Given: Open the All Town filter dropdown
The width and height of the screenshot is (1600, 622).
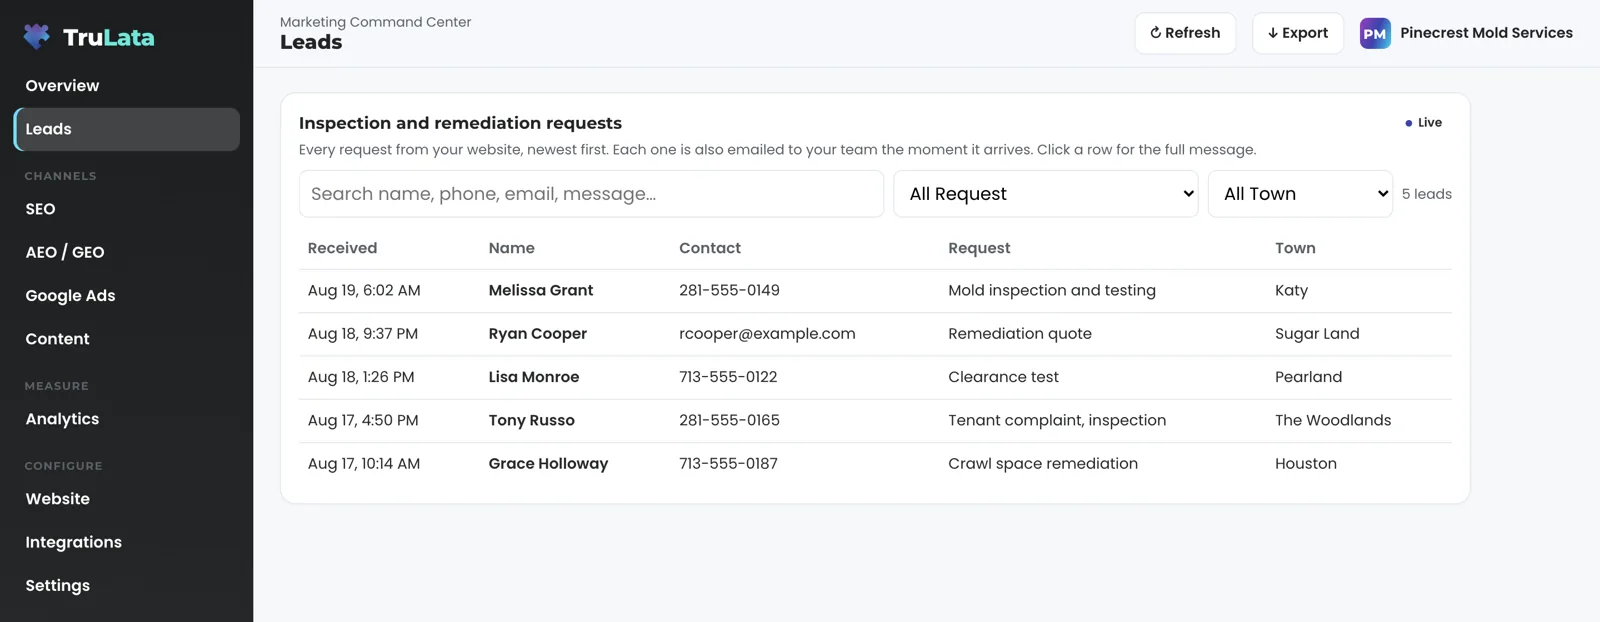Looking at the screenshot, I should point(1300,194).
